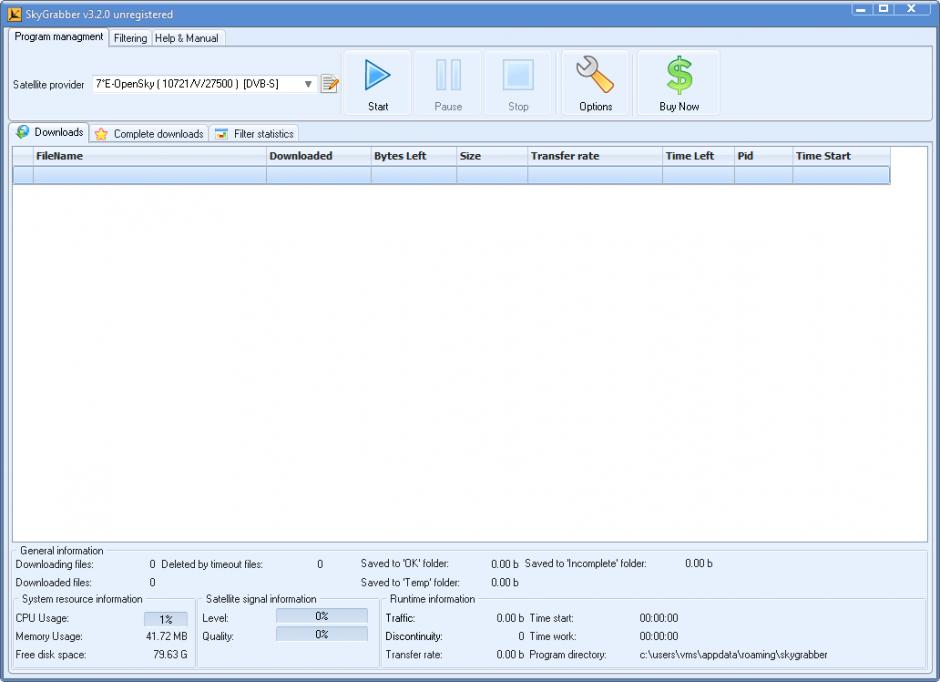The width and height of the screenshot is (940, 682).
Task: Start grabbing with the Start play icon
Action: (x=377, y=76)
